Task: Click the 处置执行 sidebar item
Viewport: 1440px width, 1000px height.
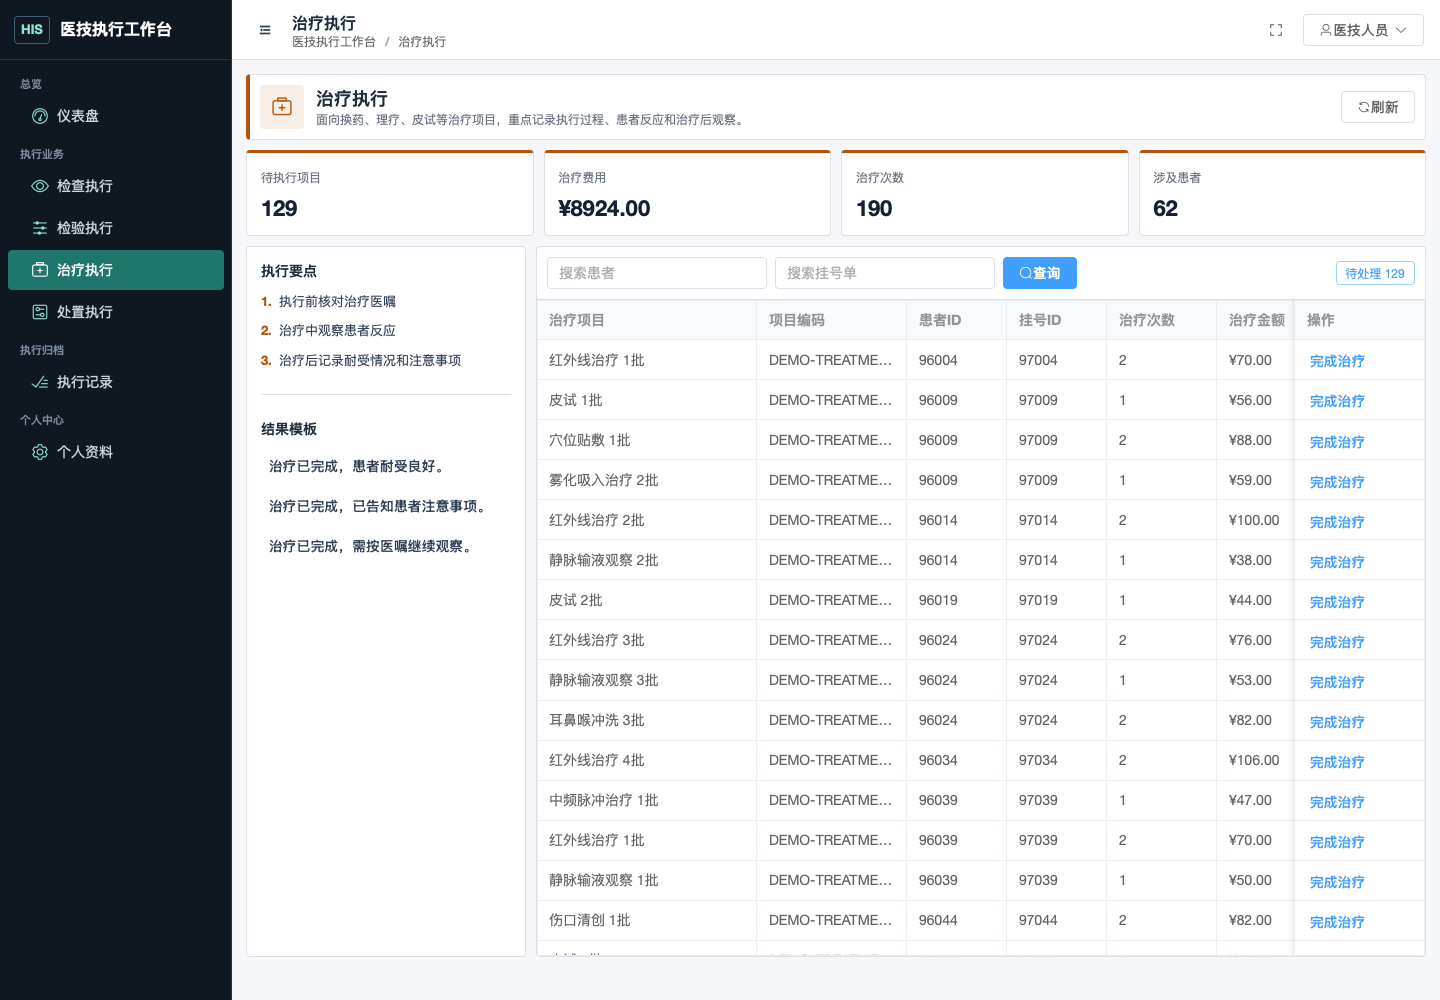Action: tap(116, 312)
